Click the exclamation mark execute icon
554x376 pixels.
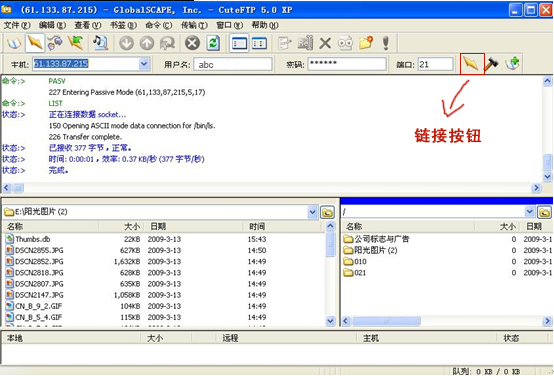point(386,43)
